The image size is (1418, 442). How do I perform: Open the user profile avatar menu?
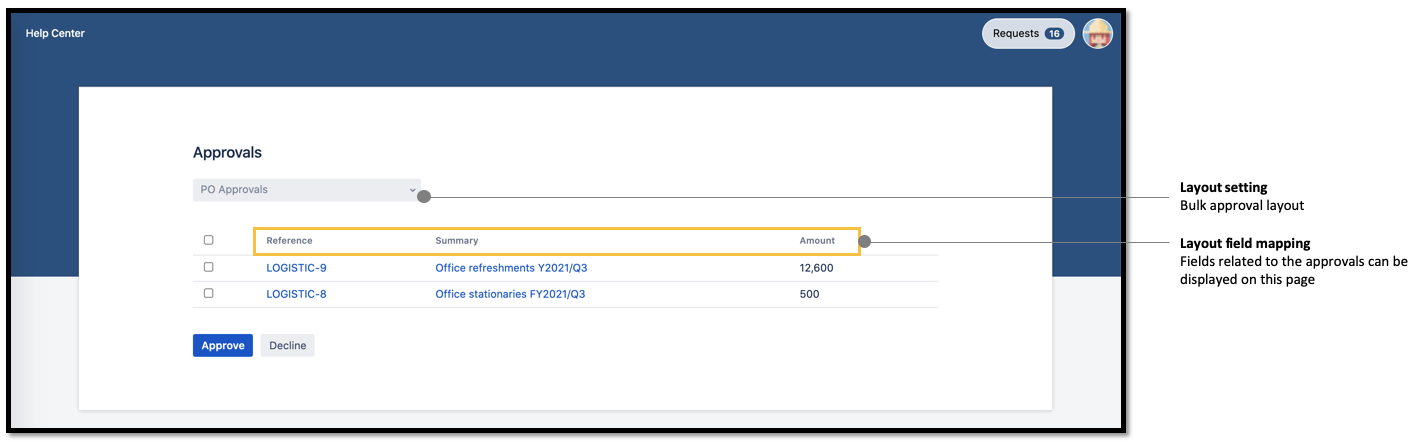pyautogui.click(x=1097, y=34)
